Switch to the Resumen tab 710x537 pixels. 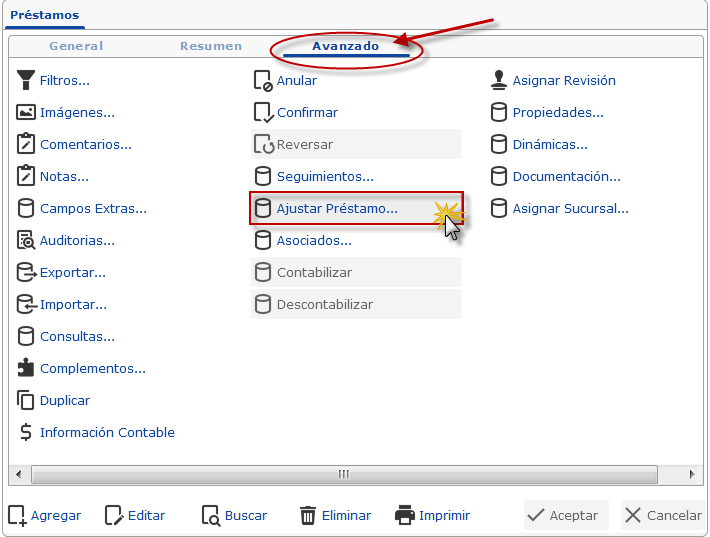click(211, 46)
